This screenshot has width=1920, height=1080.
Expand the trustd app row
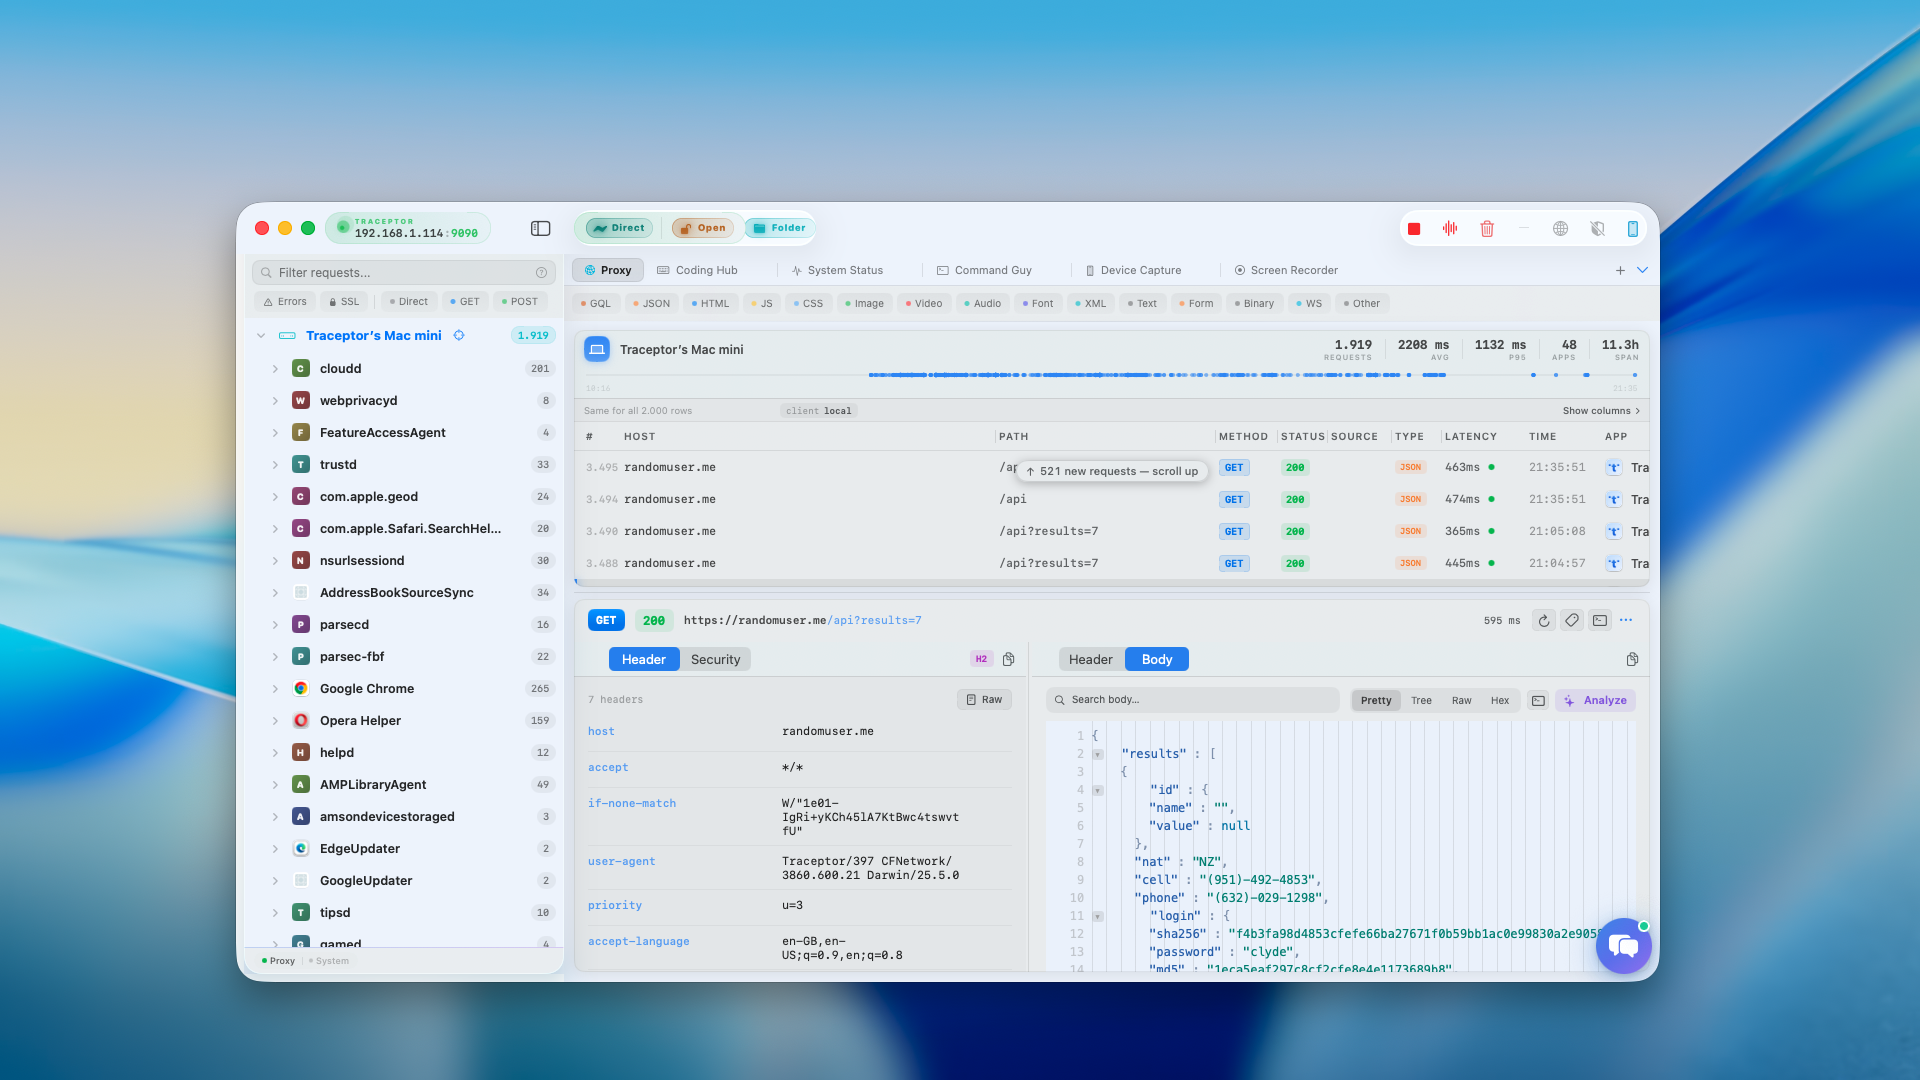click(275, 465)
